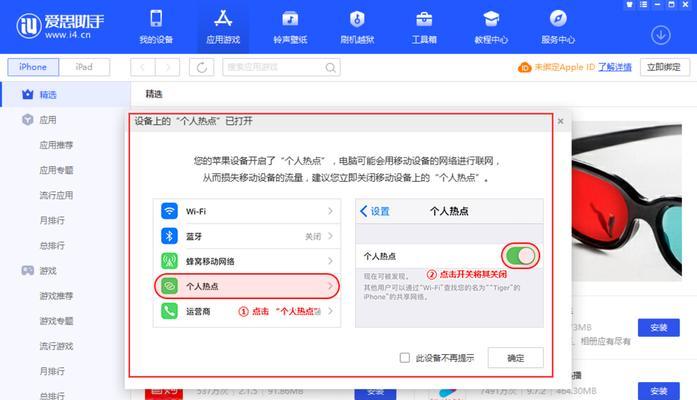This screenshot has width=697, height=400.
Task: Click the 蜂窝移动网络 cellular icon
Action: (x=169, y=261)
